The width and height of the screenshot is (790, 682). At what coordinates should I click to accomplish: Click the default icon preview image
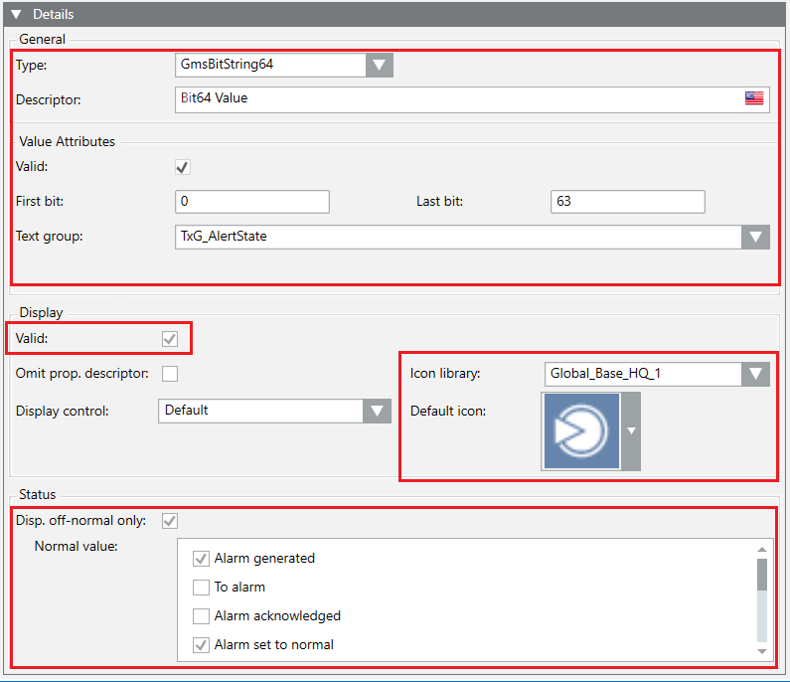click(581, 431)
